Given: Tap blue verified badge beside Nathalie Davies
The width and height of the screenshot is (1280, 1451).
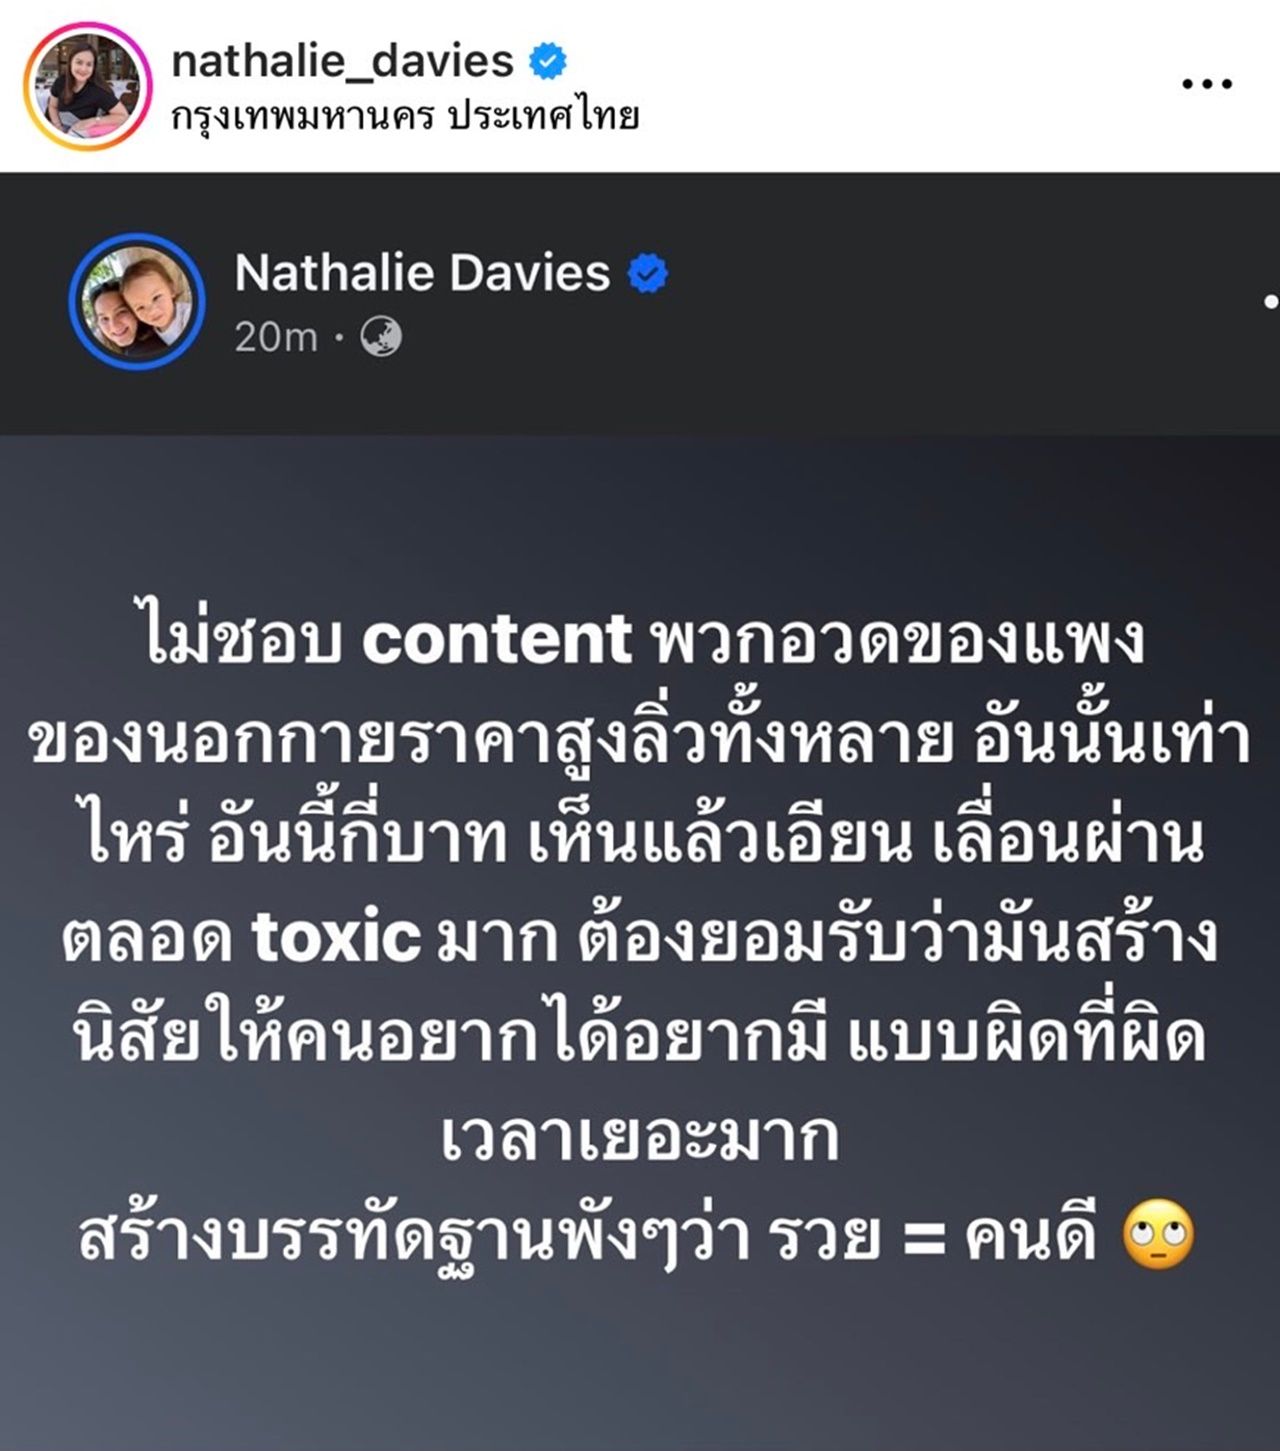Looking at the screenshot, I should [x=648, y=274].
